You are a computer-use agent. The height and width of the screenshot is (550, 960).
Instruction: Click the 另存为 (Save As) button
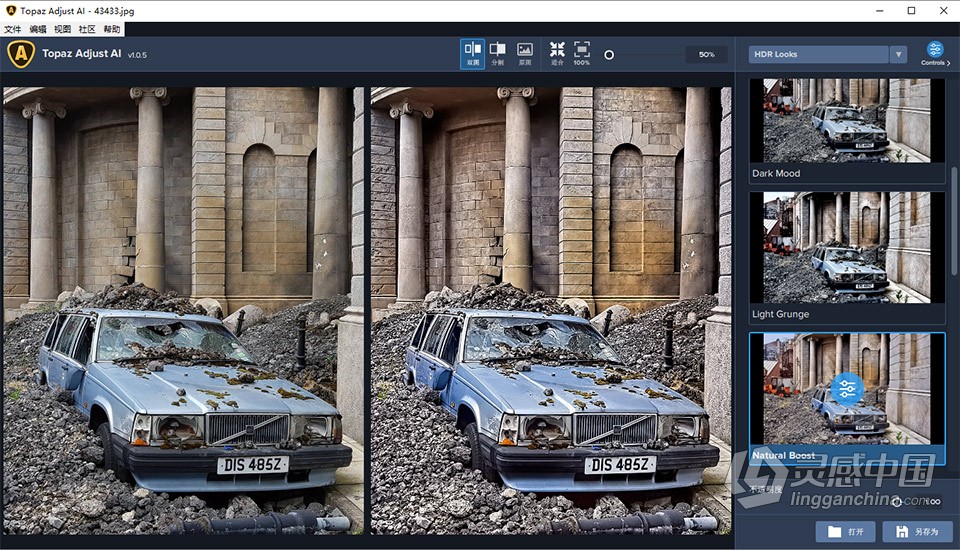tap(917, 532)
